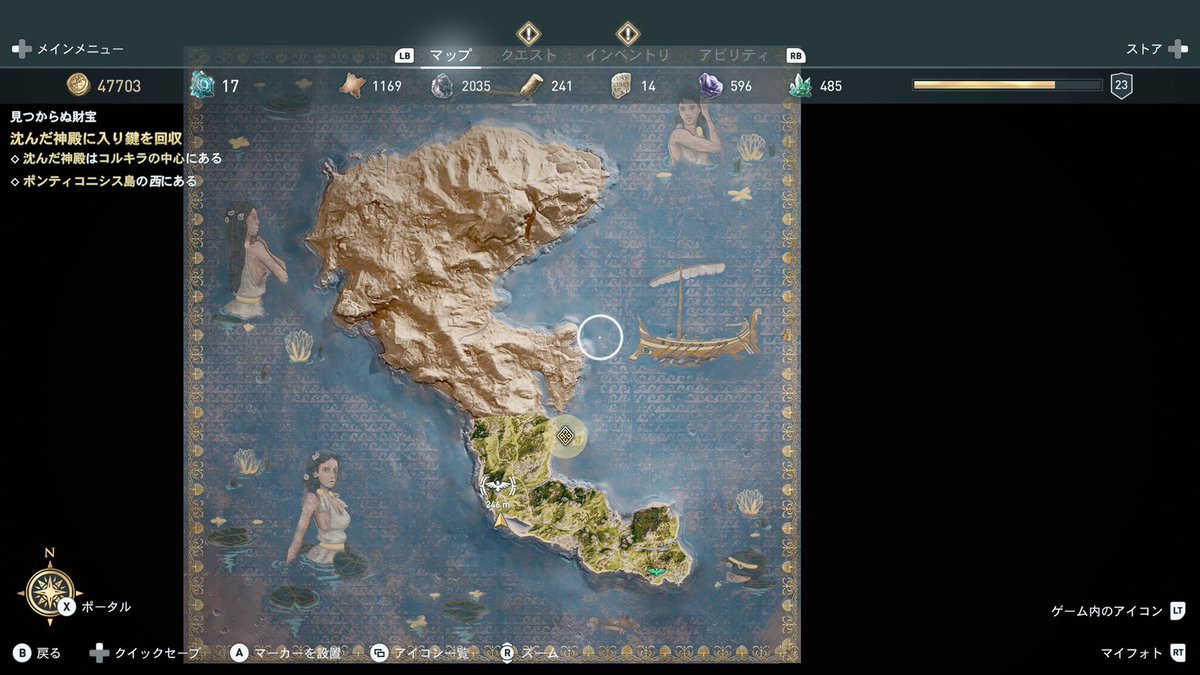Select the quest title 見つからぬ財宝
Image resolution: width=1200 pixels, height=675 pixels.
[x=52, y=117]
